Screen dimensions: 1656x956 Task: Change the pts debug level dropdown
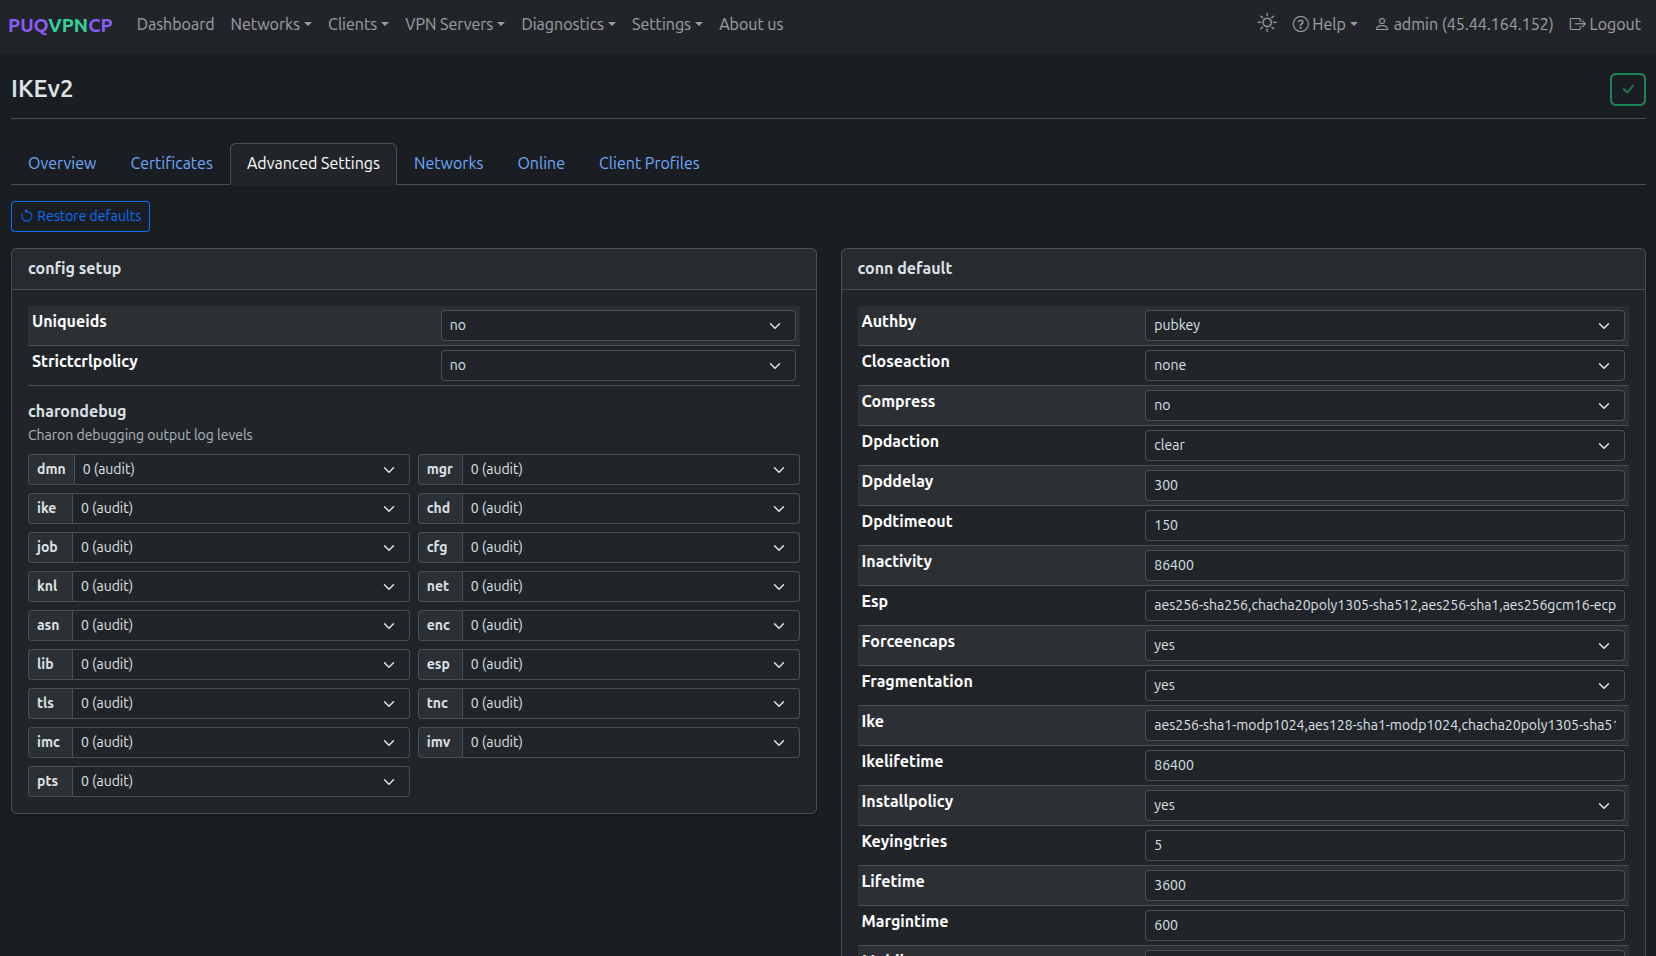click(241, 781)
